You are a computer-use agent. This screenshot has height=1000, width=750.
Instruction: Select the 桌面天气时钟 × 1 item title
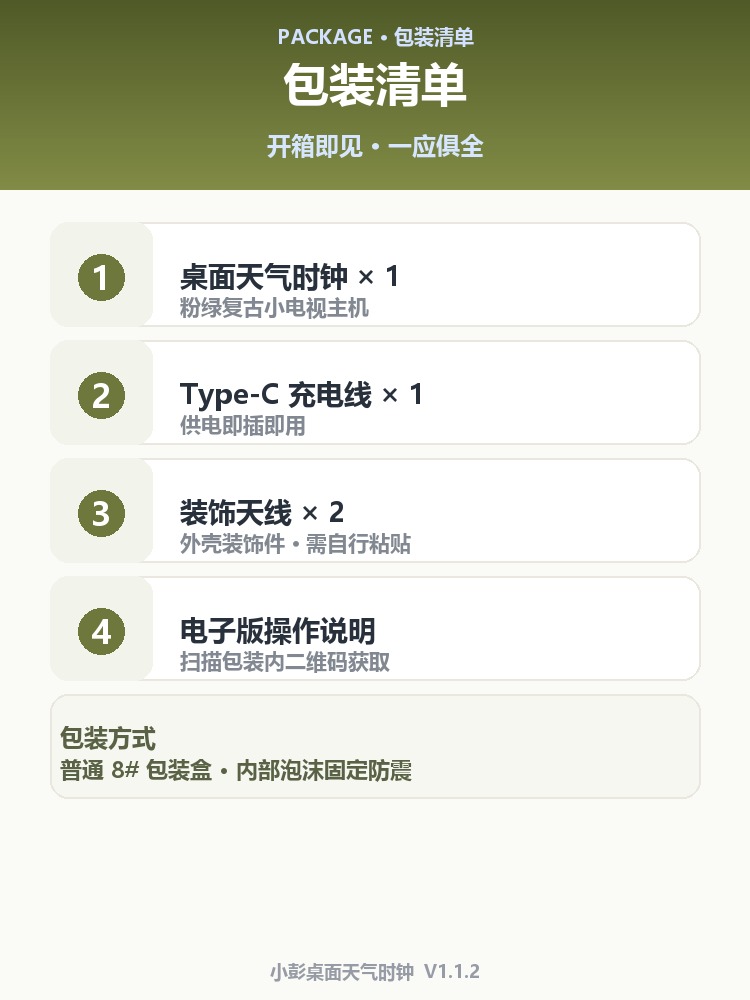coord(290,277)
